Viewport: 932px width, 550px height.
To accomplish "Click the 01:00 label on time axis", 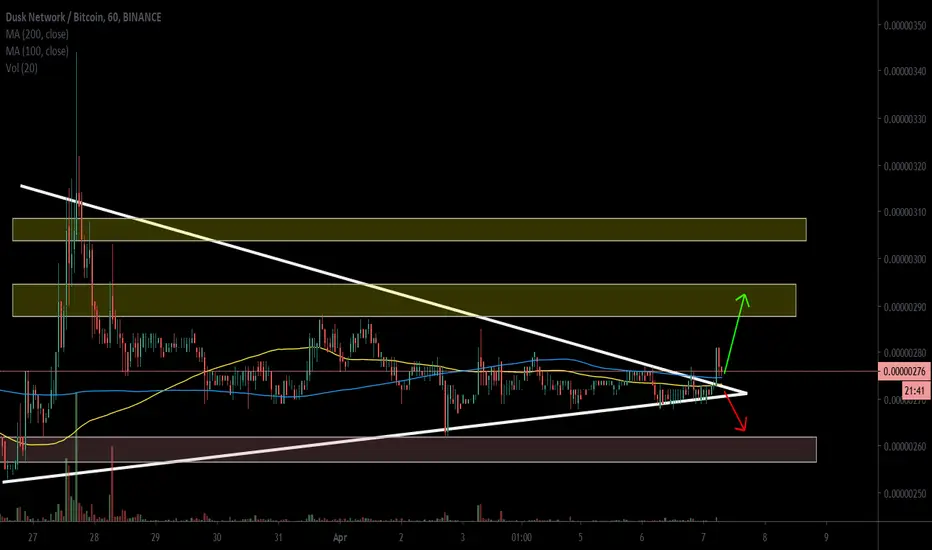I will pyautogui.click(x=521, y=538).
